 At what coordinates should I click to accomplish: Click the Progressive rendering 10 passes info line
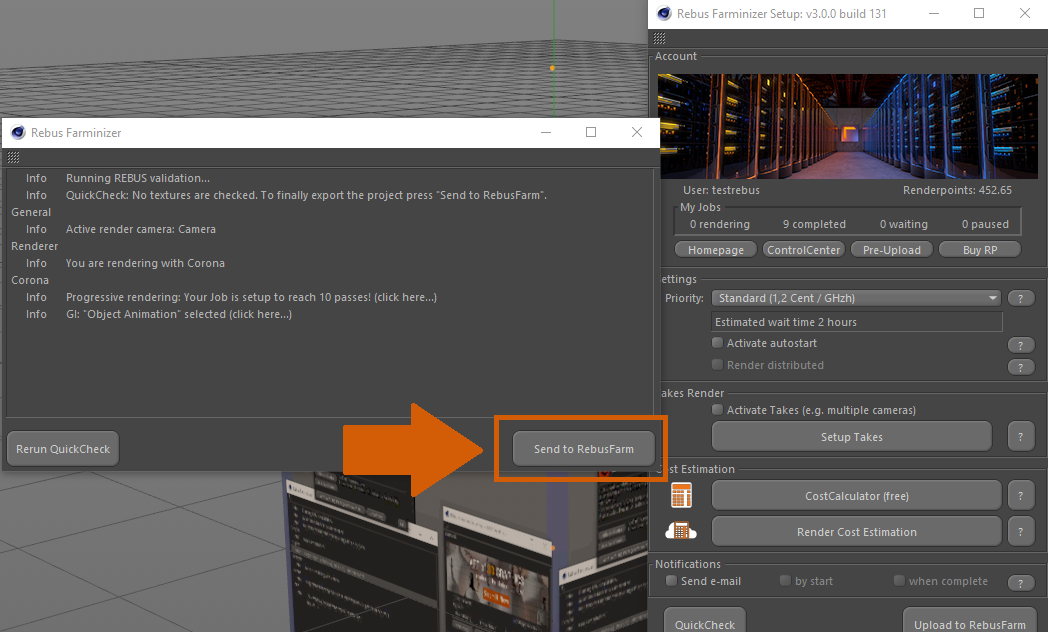[251, 297]
